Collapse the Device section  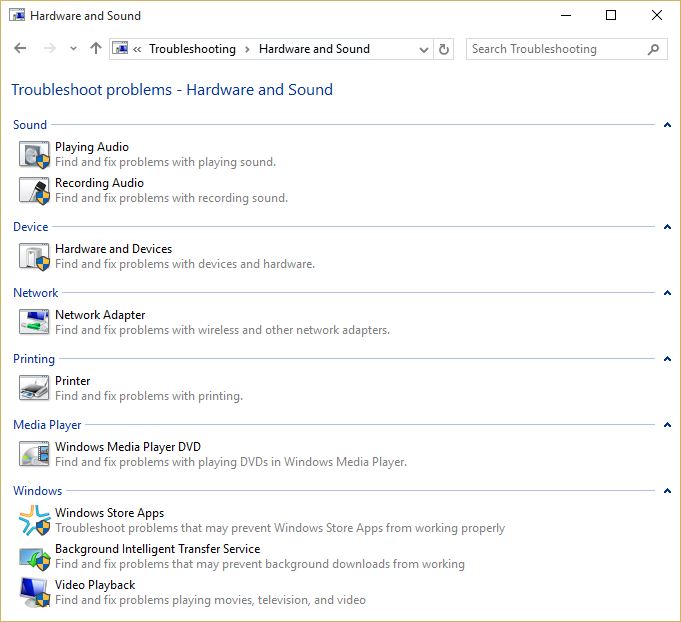tap(667, 227)
